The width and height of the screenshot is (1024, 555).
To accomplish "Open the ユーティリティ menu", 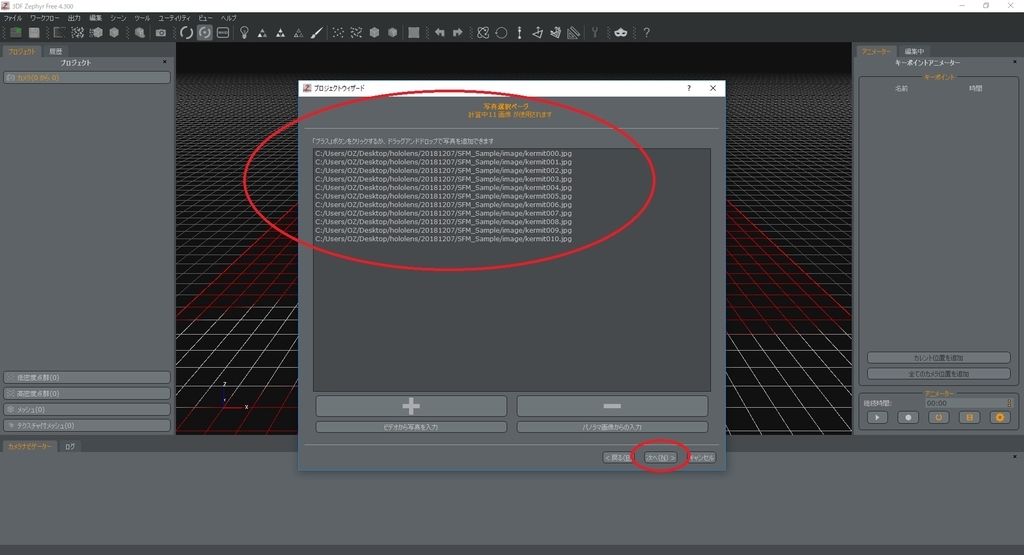I will pos(174,18).
